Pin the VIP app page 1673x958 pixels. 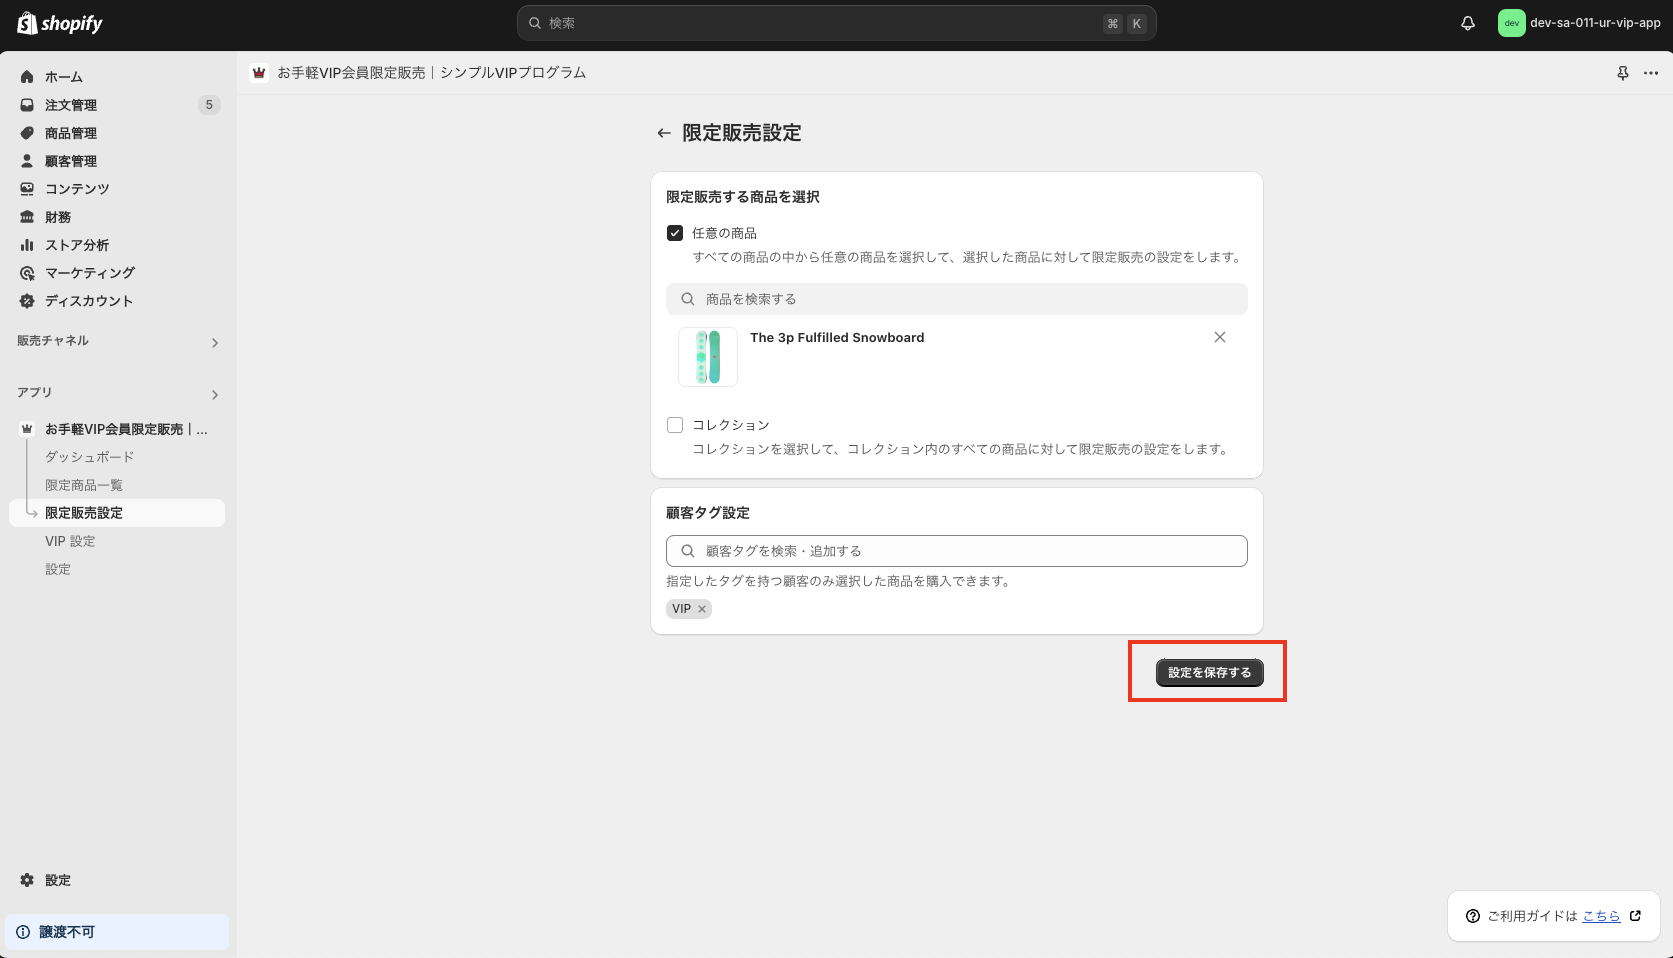tap(1622, 72)
